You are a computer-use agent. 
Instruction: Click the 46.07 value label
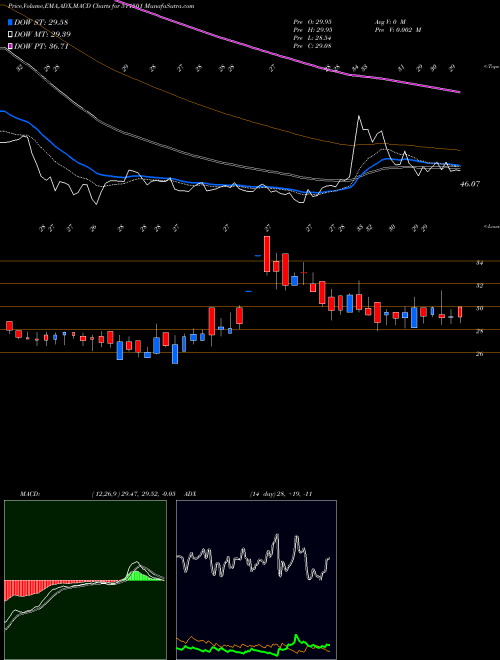click(x=470, y=184)
